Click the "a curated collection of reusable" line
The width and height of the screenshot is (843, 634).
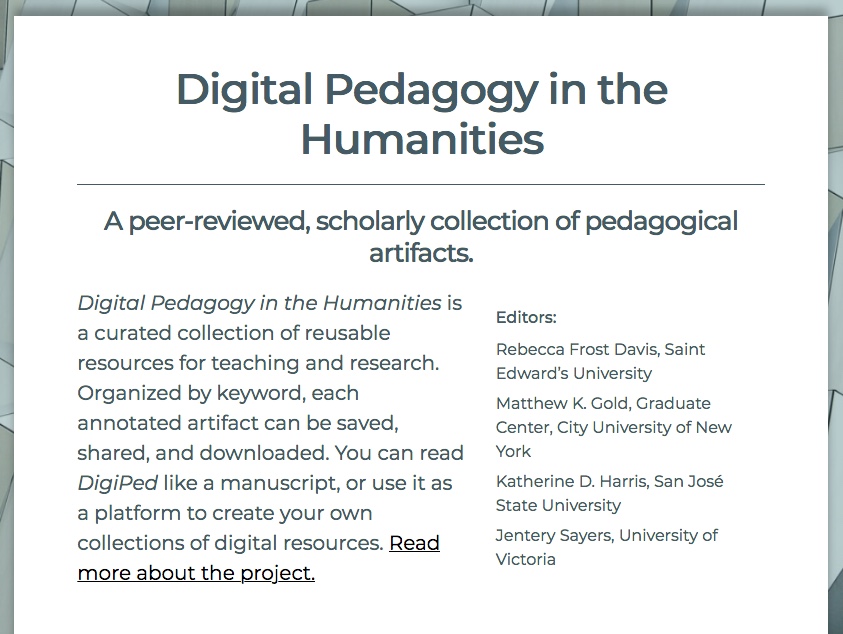pos(234,333)
